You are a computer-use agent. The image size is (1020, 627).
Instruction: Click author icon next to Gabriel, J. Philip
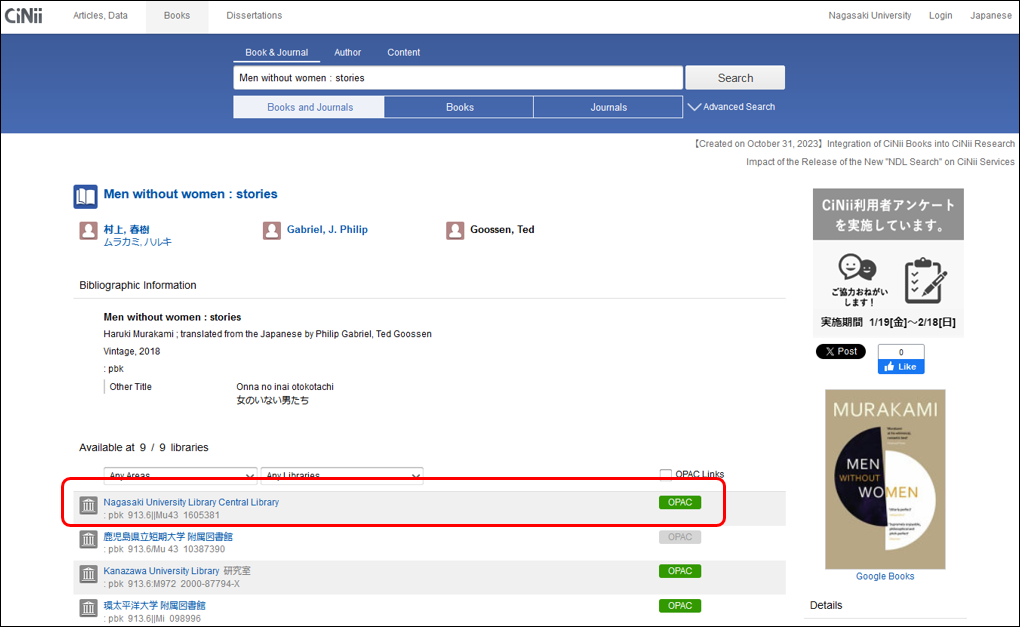click(272, 231)
